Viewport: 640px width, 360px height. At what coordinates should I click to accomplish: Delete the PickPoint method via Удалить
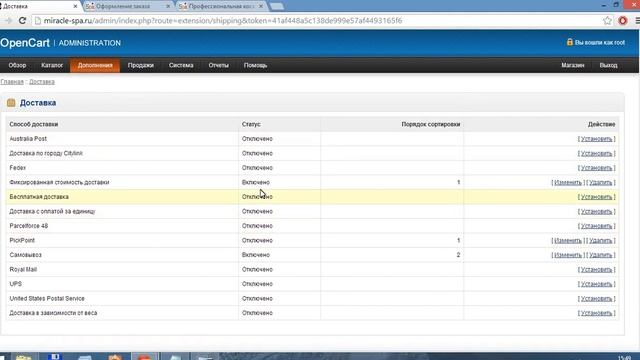600,240
